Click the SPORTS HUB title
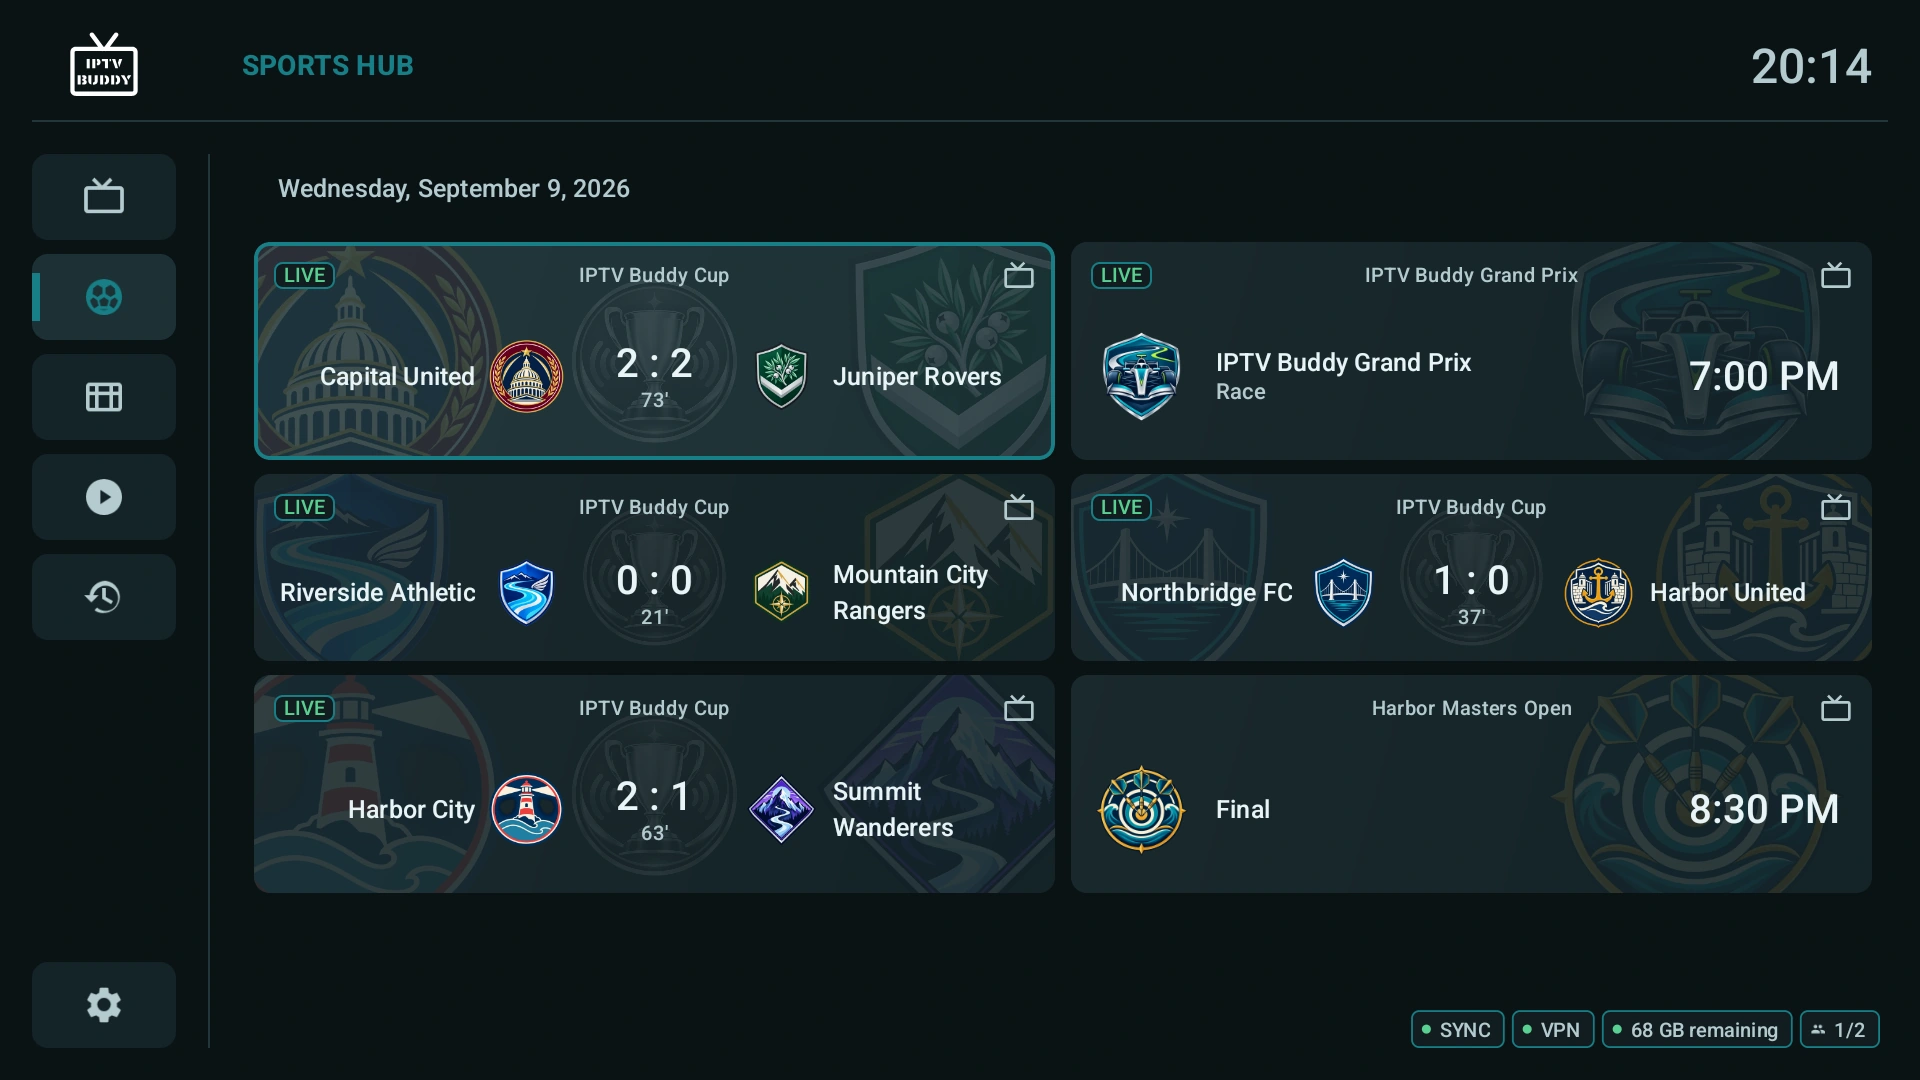 (x=328, y=66)
